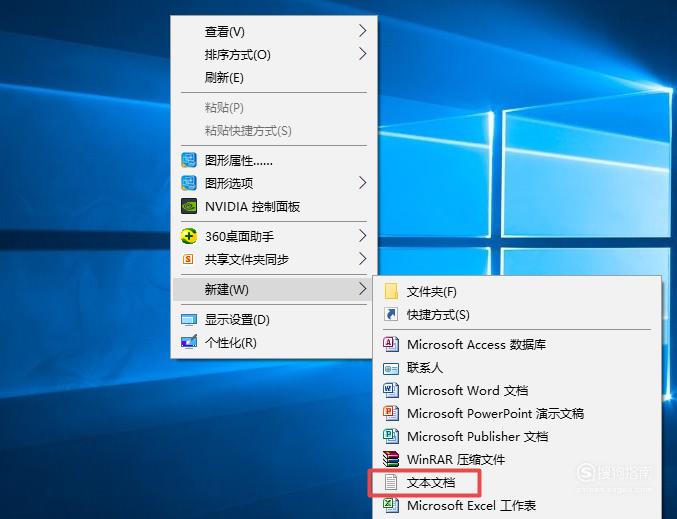Open 个性化(R) from the context menu
The width and height of the screenshot is (677, 519).
coord(273,343)
